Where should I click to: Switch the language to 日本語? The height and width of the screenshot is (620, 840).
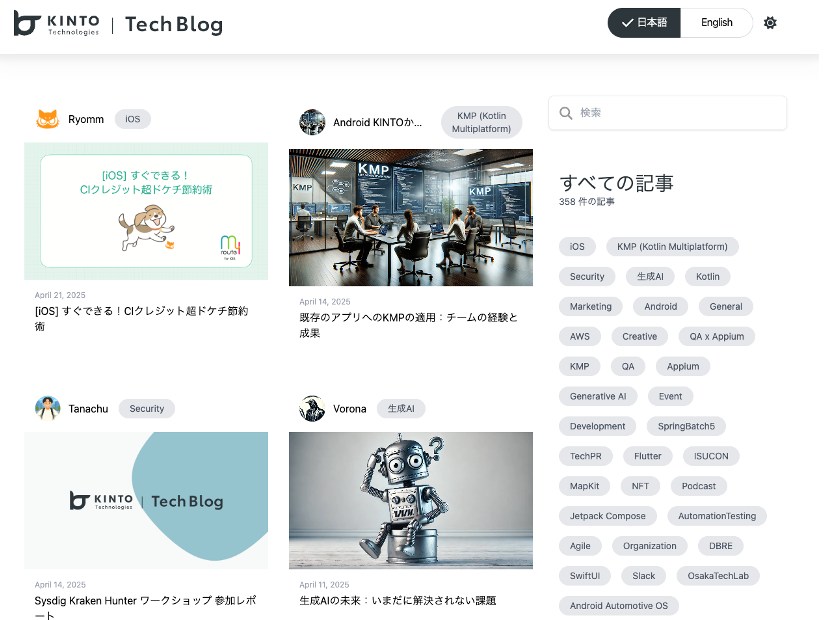click(x=644, y=23)
